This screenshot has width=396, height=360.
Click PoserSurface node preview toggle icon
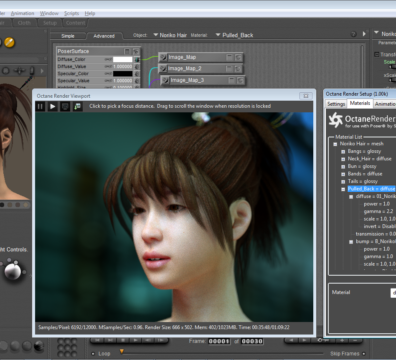pyautogui.click(x=136, y=51)
